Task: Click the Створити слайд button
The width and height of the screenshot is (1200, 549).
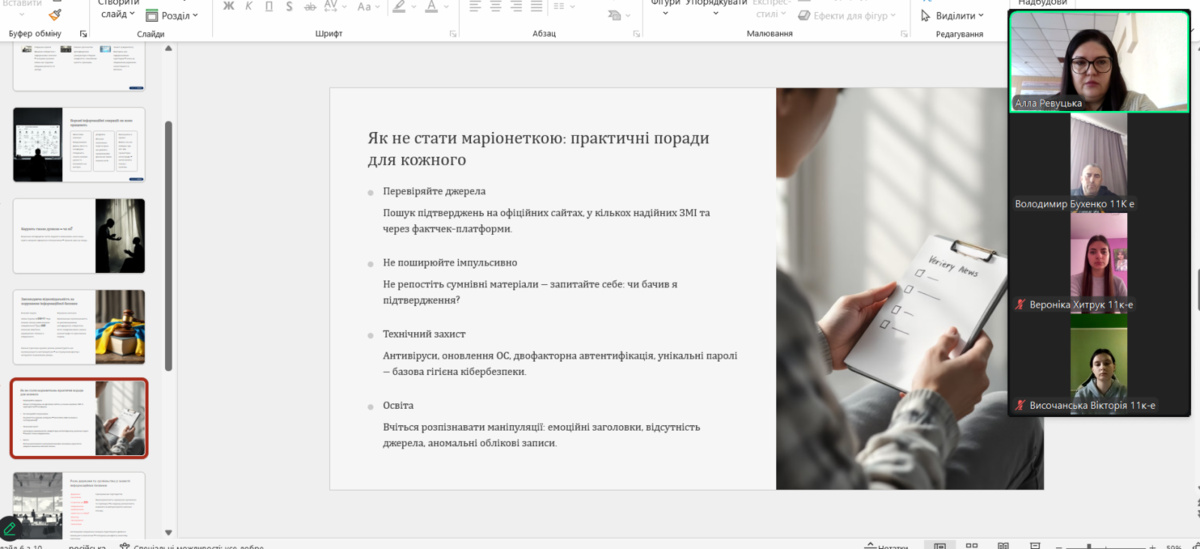Action: tap(119, 10)
